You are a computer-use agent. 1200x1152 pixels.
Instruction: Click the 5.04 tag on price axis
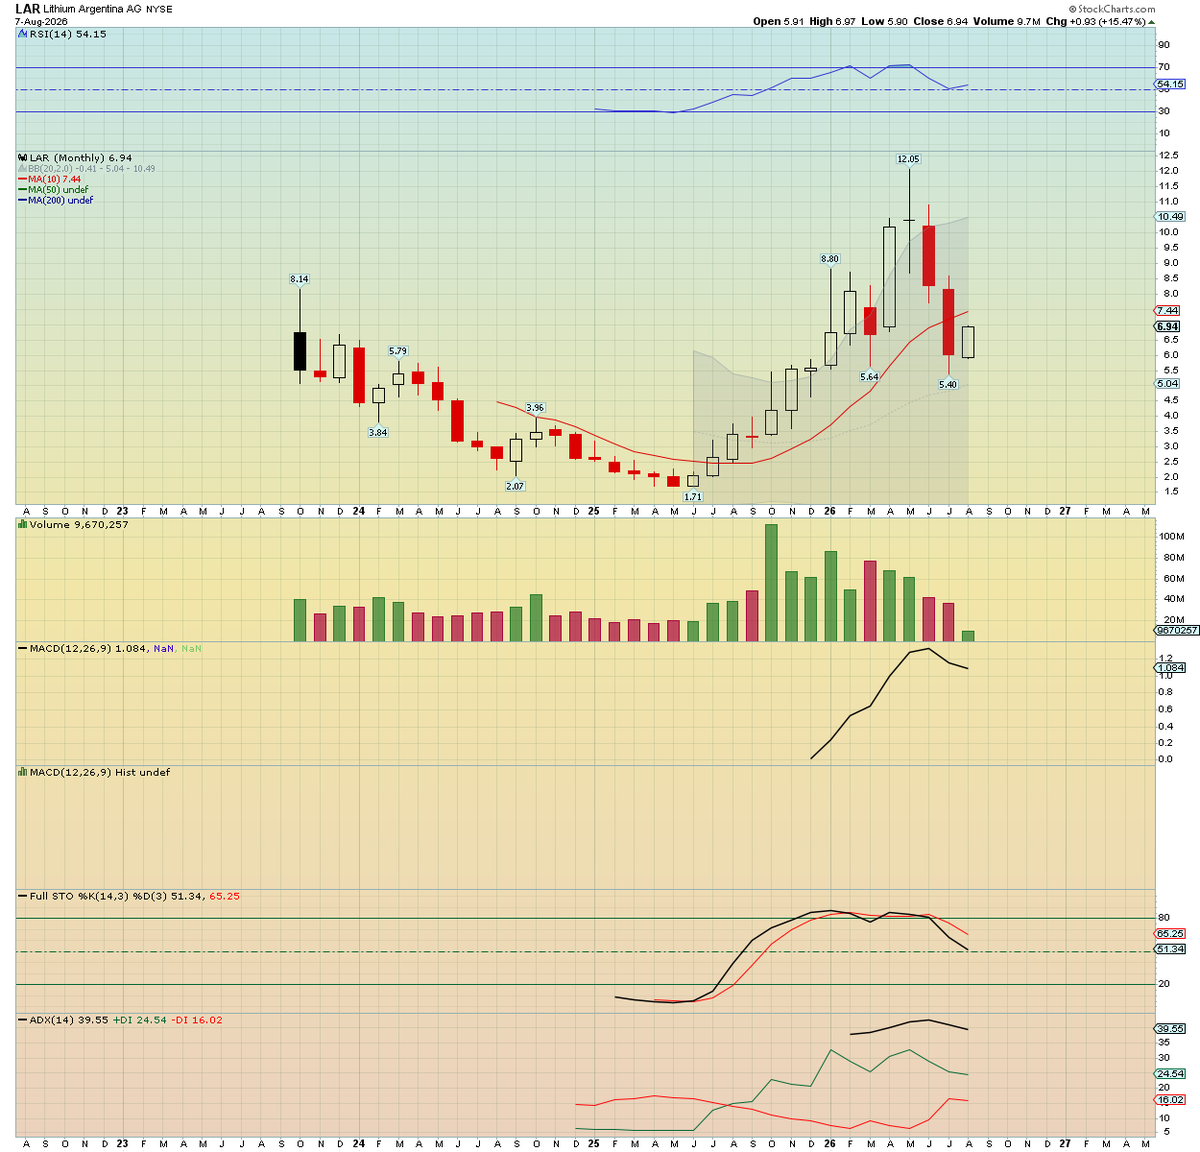pos(1168,383)
